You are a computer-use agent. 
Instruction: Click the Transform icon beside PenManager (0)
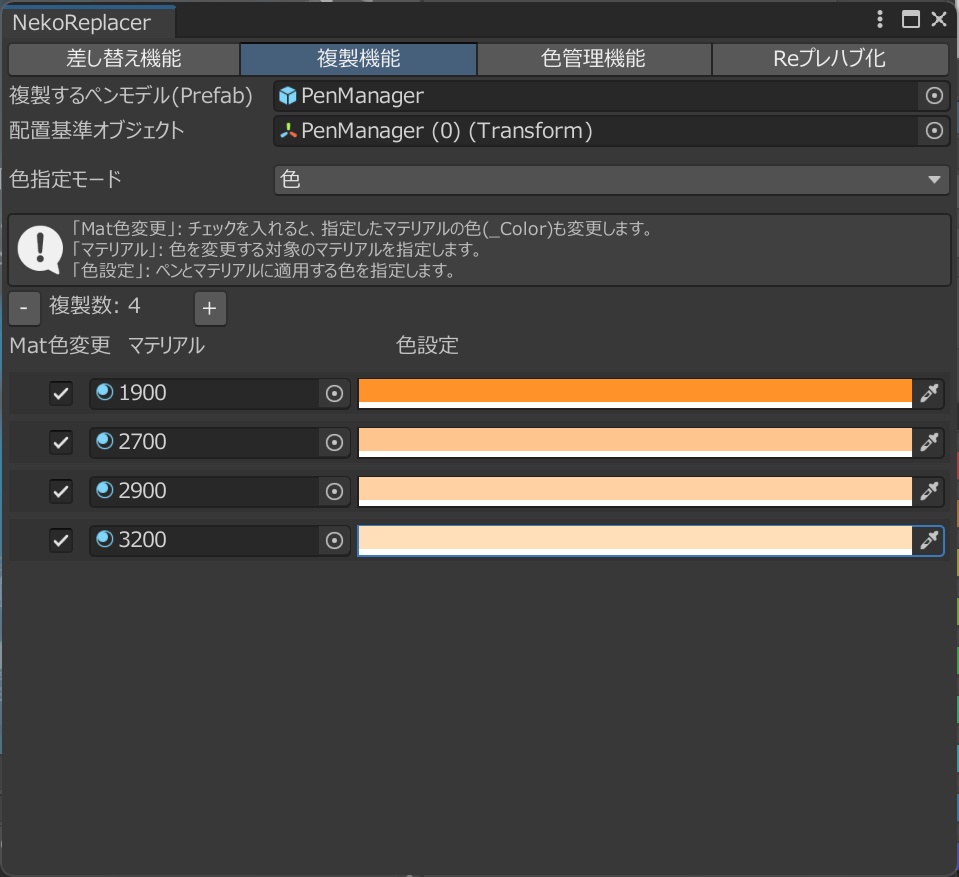tap(287, 131)
